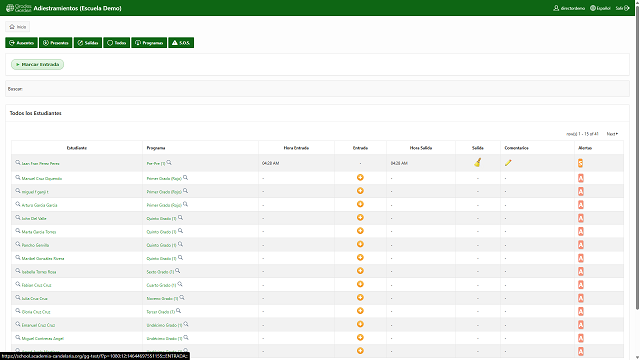
Task: Open Pre-Pre program link
Action: click(156, 164)
